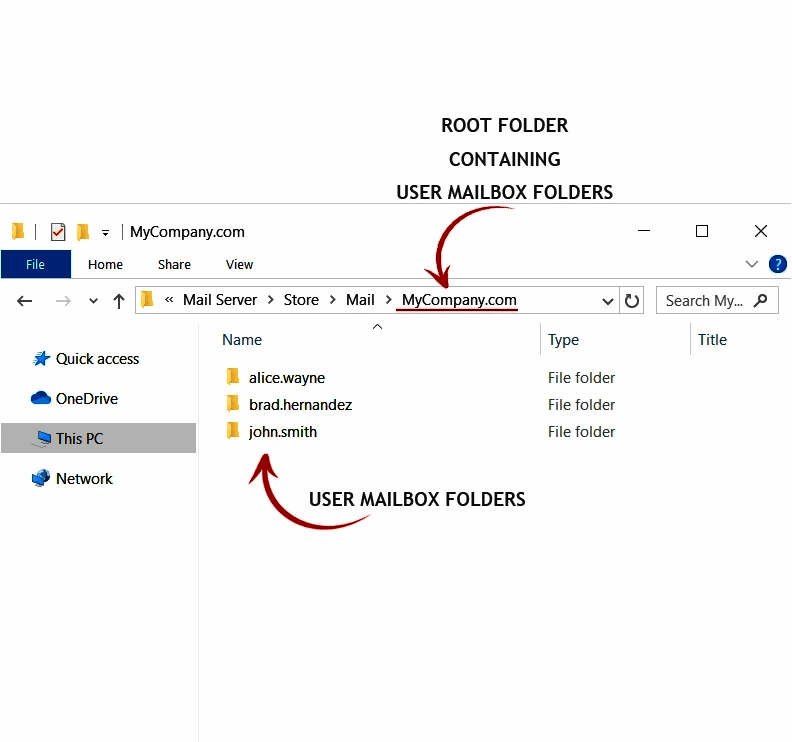This screenshot has height=742, width=792.
Task: Select the alice.wayne folder
Action: (x=286, y=378)
